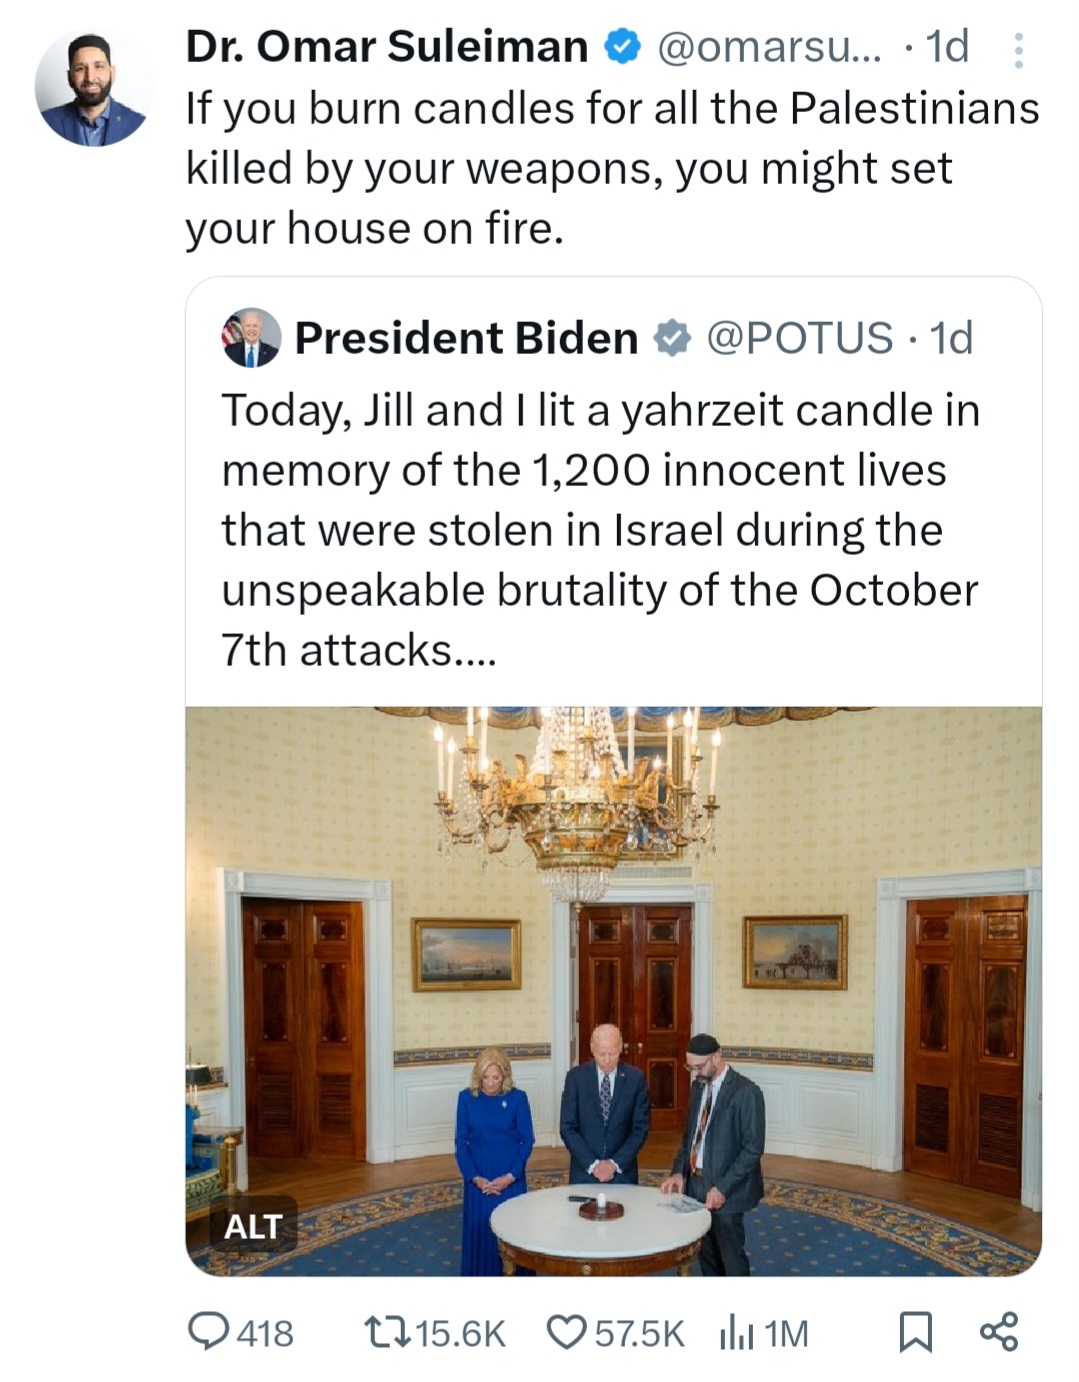This screenshot has height=1382, width=1079.
Task: Tap President Biden's small avatar
Action: (x=250, y=338)
